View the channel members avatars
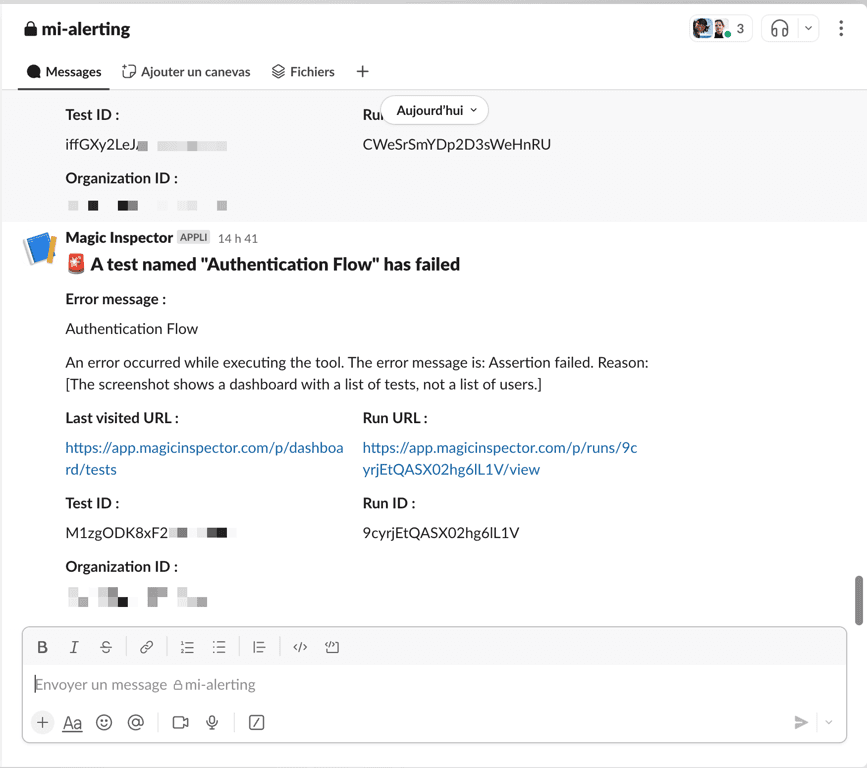The image size is (867, 768). tap(720, 28)
